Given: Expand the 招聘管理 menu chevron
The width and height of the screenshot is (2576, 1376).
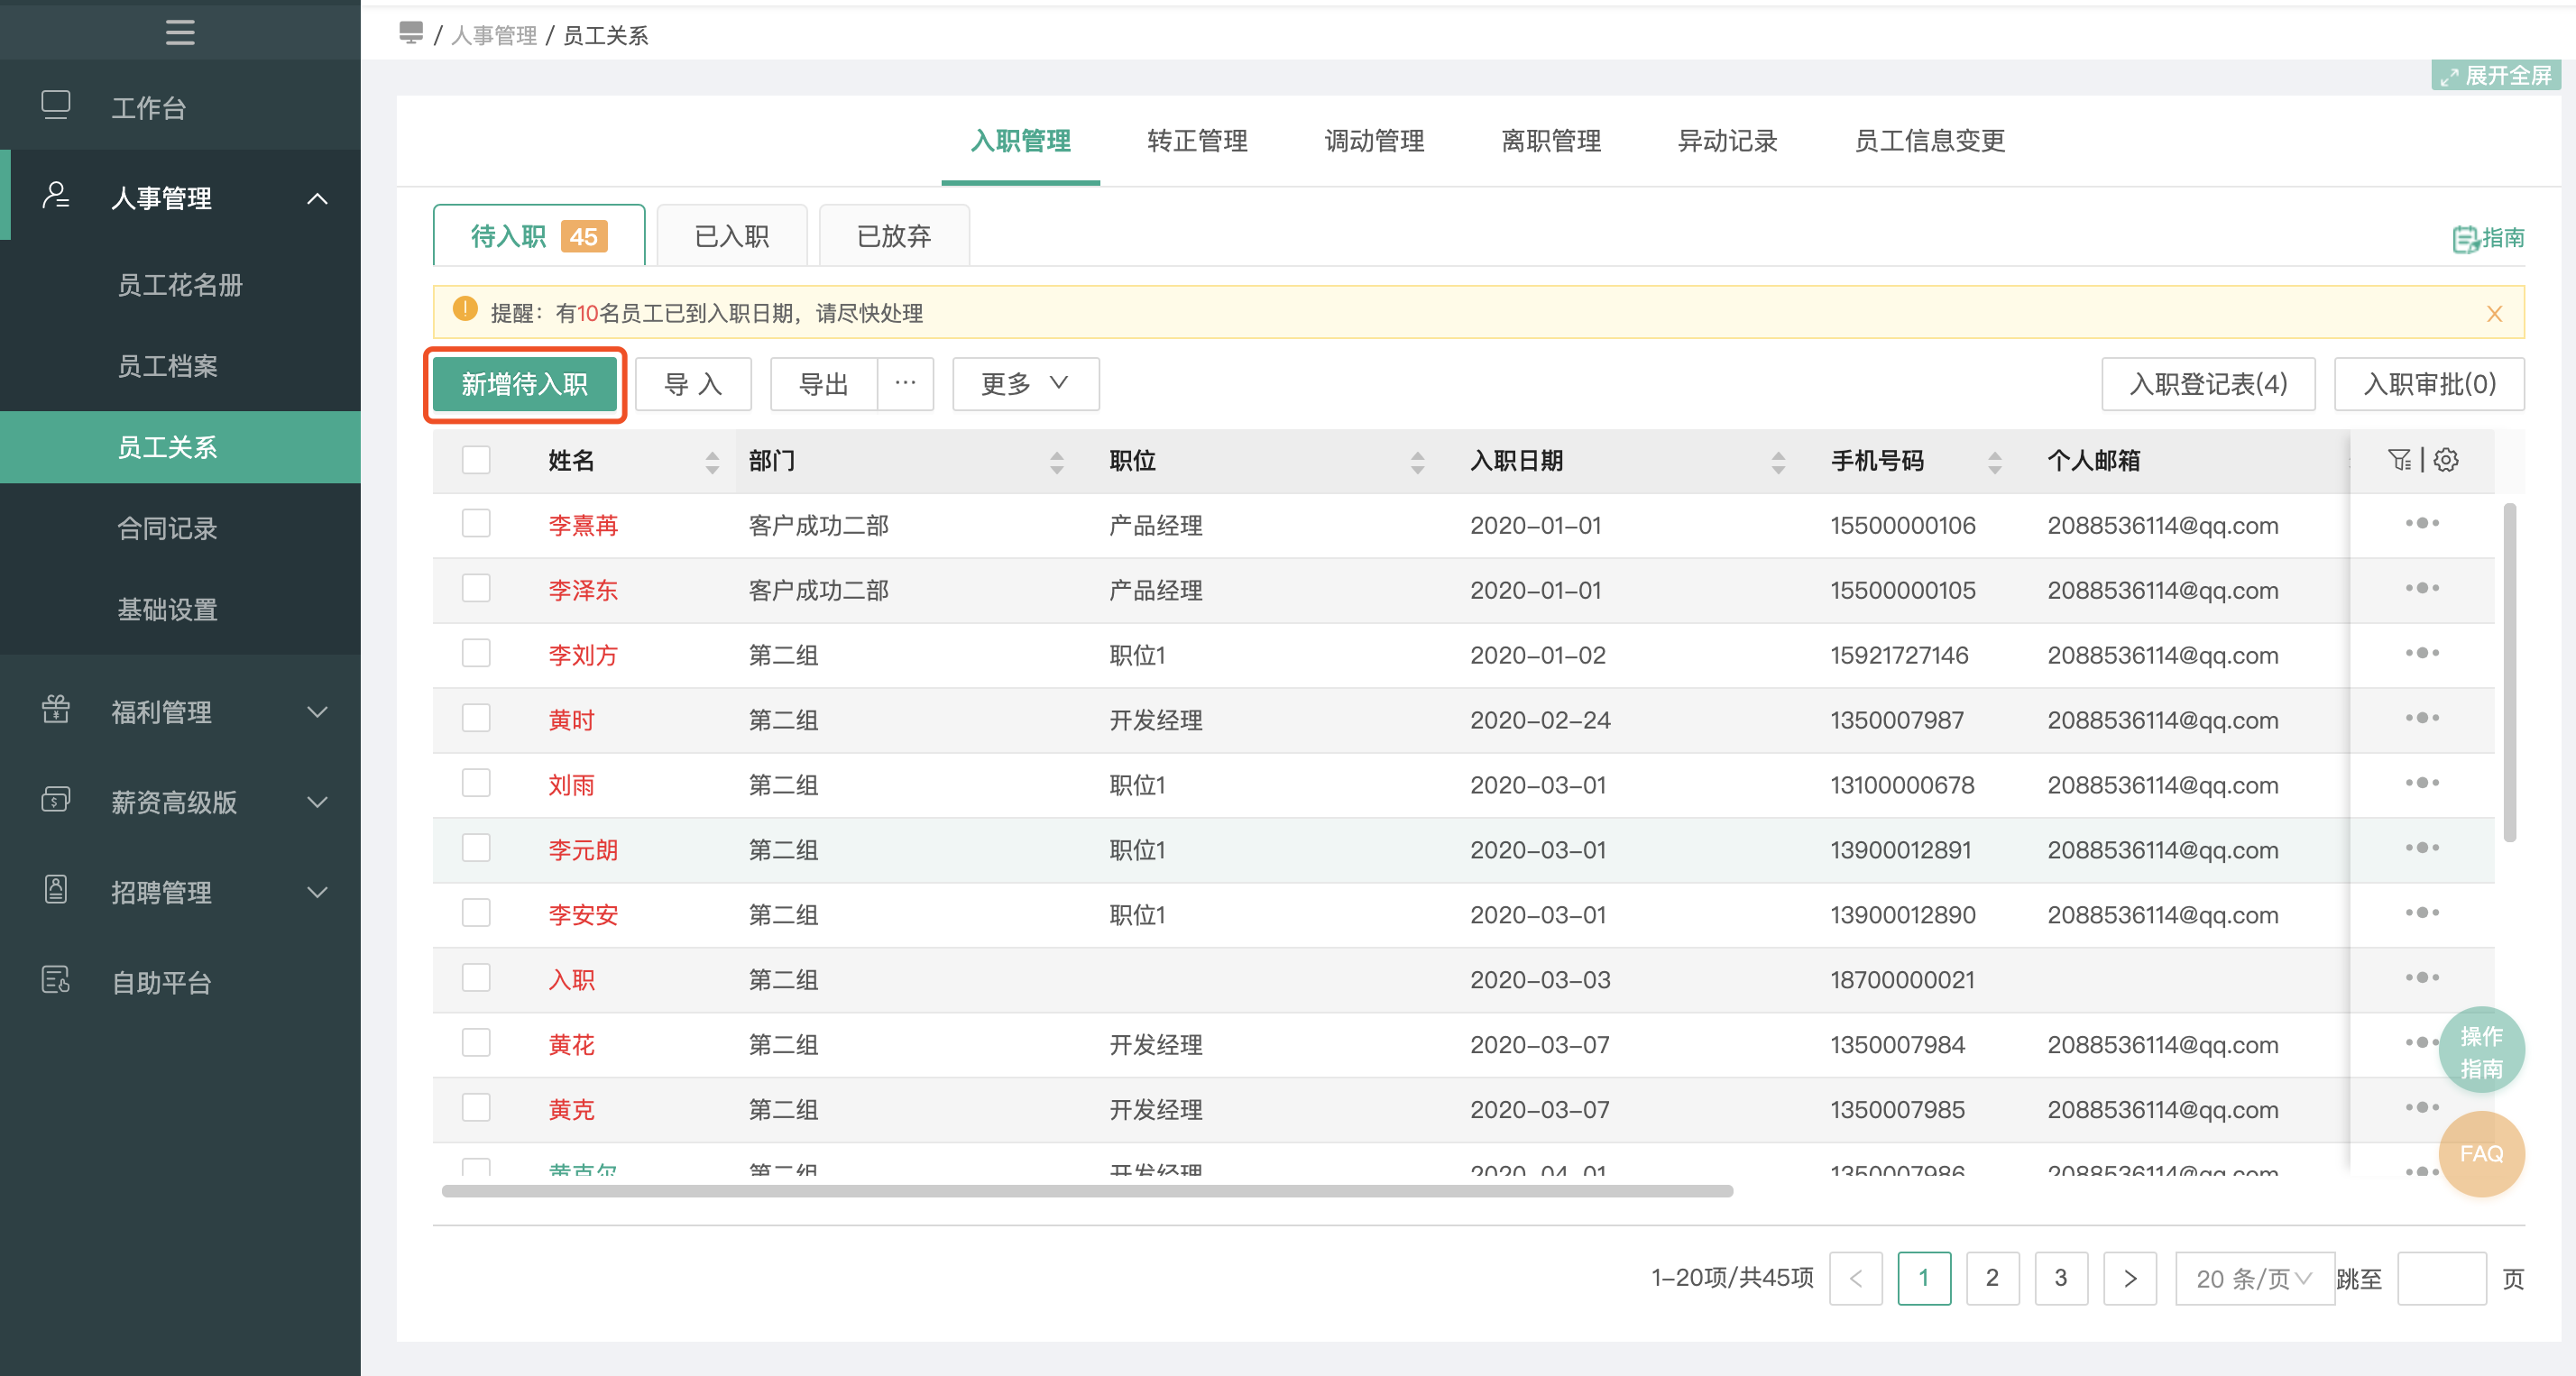Looking at the screenshot, I should coord(317,892).
